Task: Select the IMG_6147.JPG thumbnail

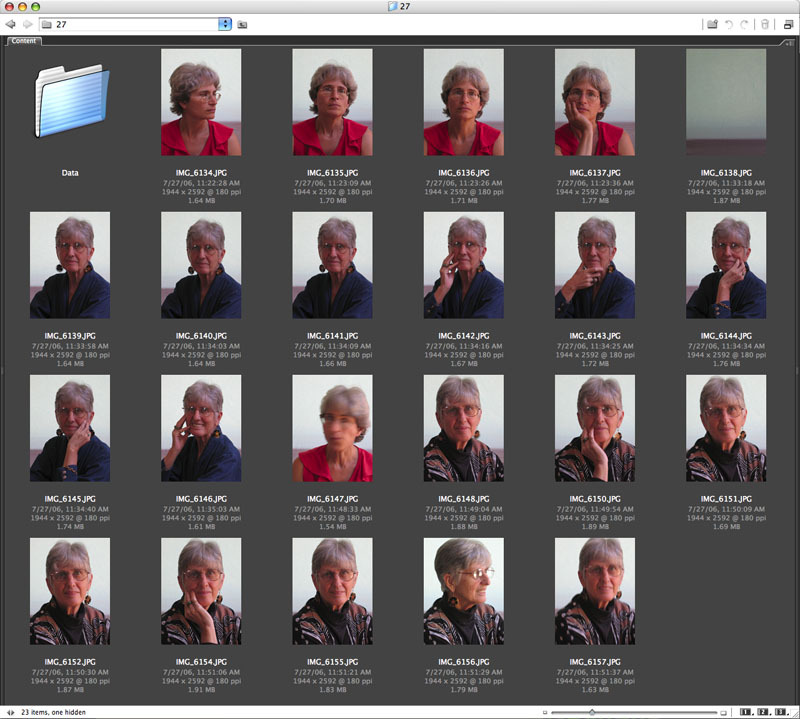Action: pos(332,429)
